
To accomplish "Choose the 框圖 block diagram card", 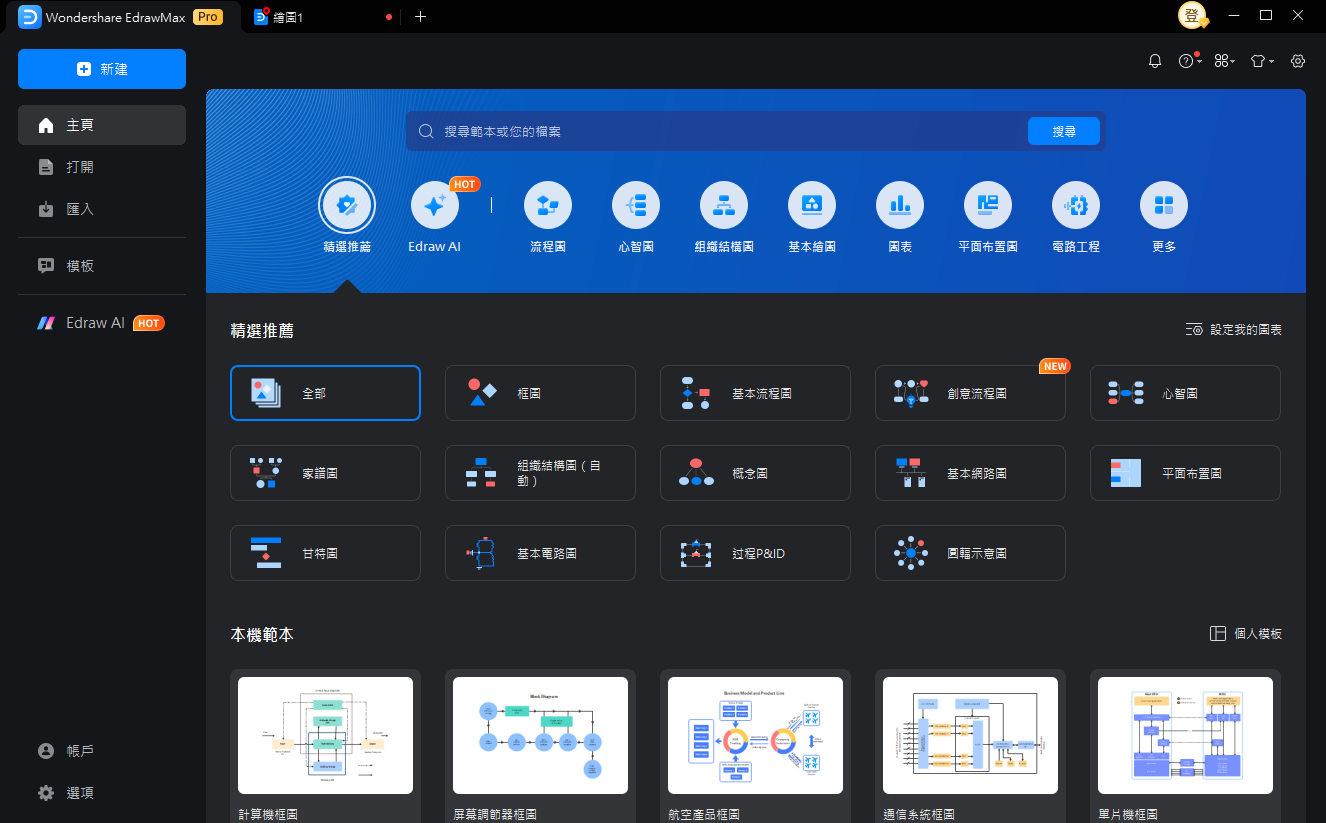I will click(x=540, y=393).
